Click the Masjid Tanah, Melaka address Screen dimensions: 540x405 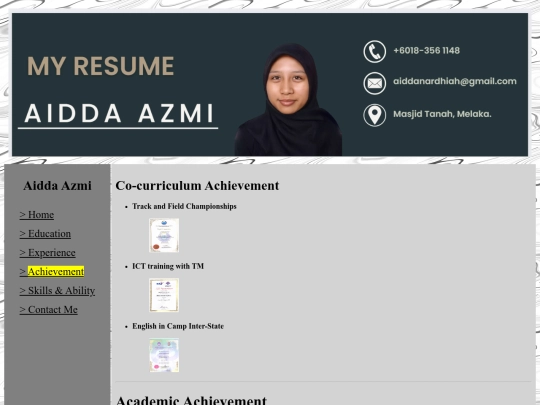point(442,114)
